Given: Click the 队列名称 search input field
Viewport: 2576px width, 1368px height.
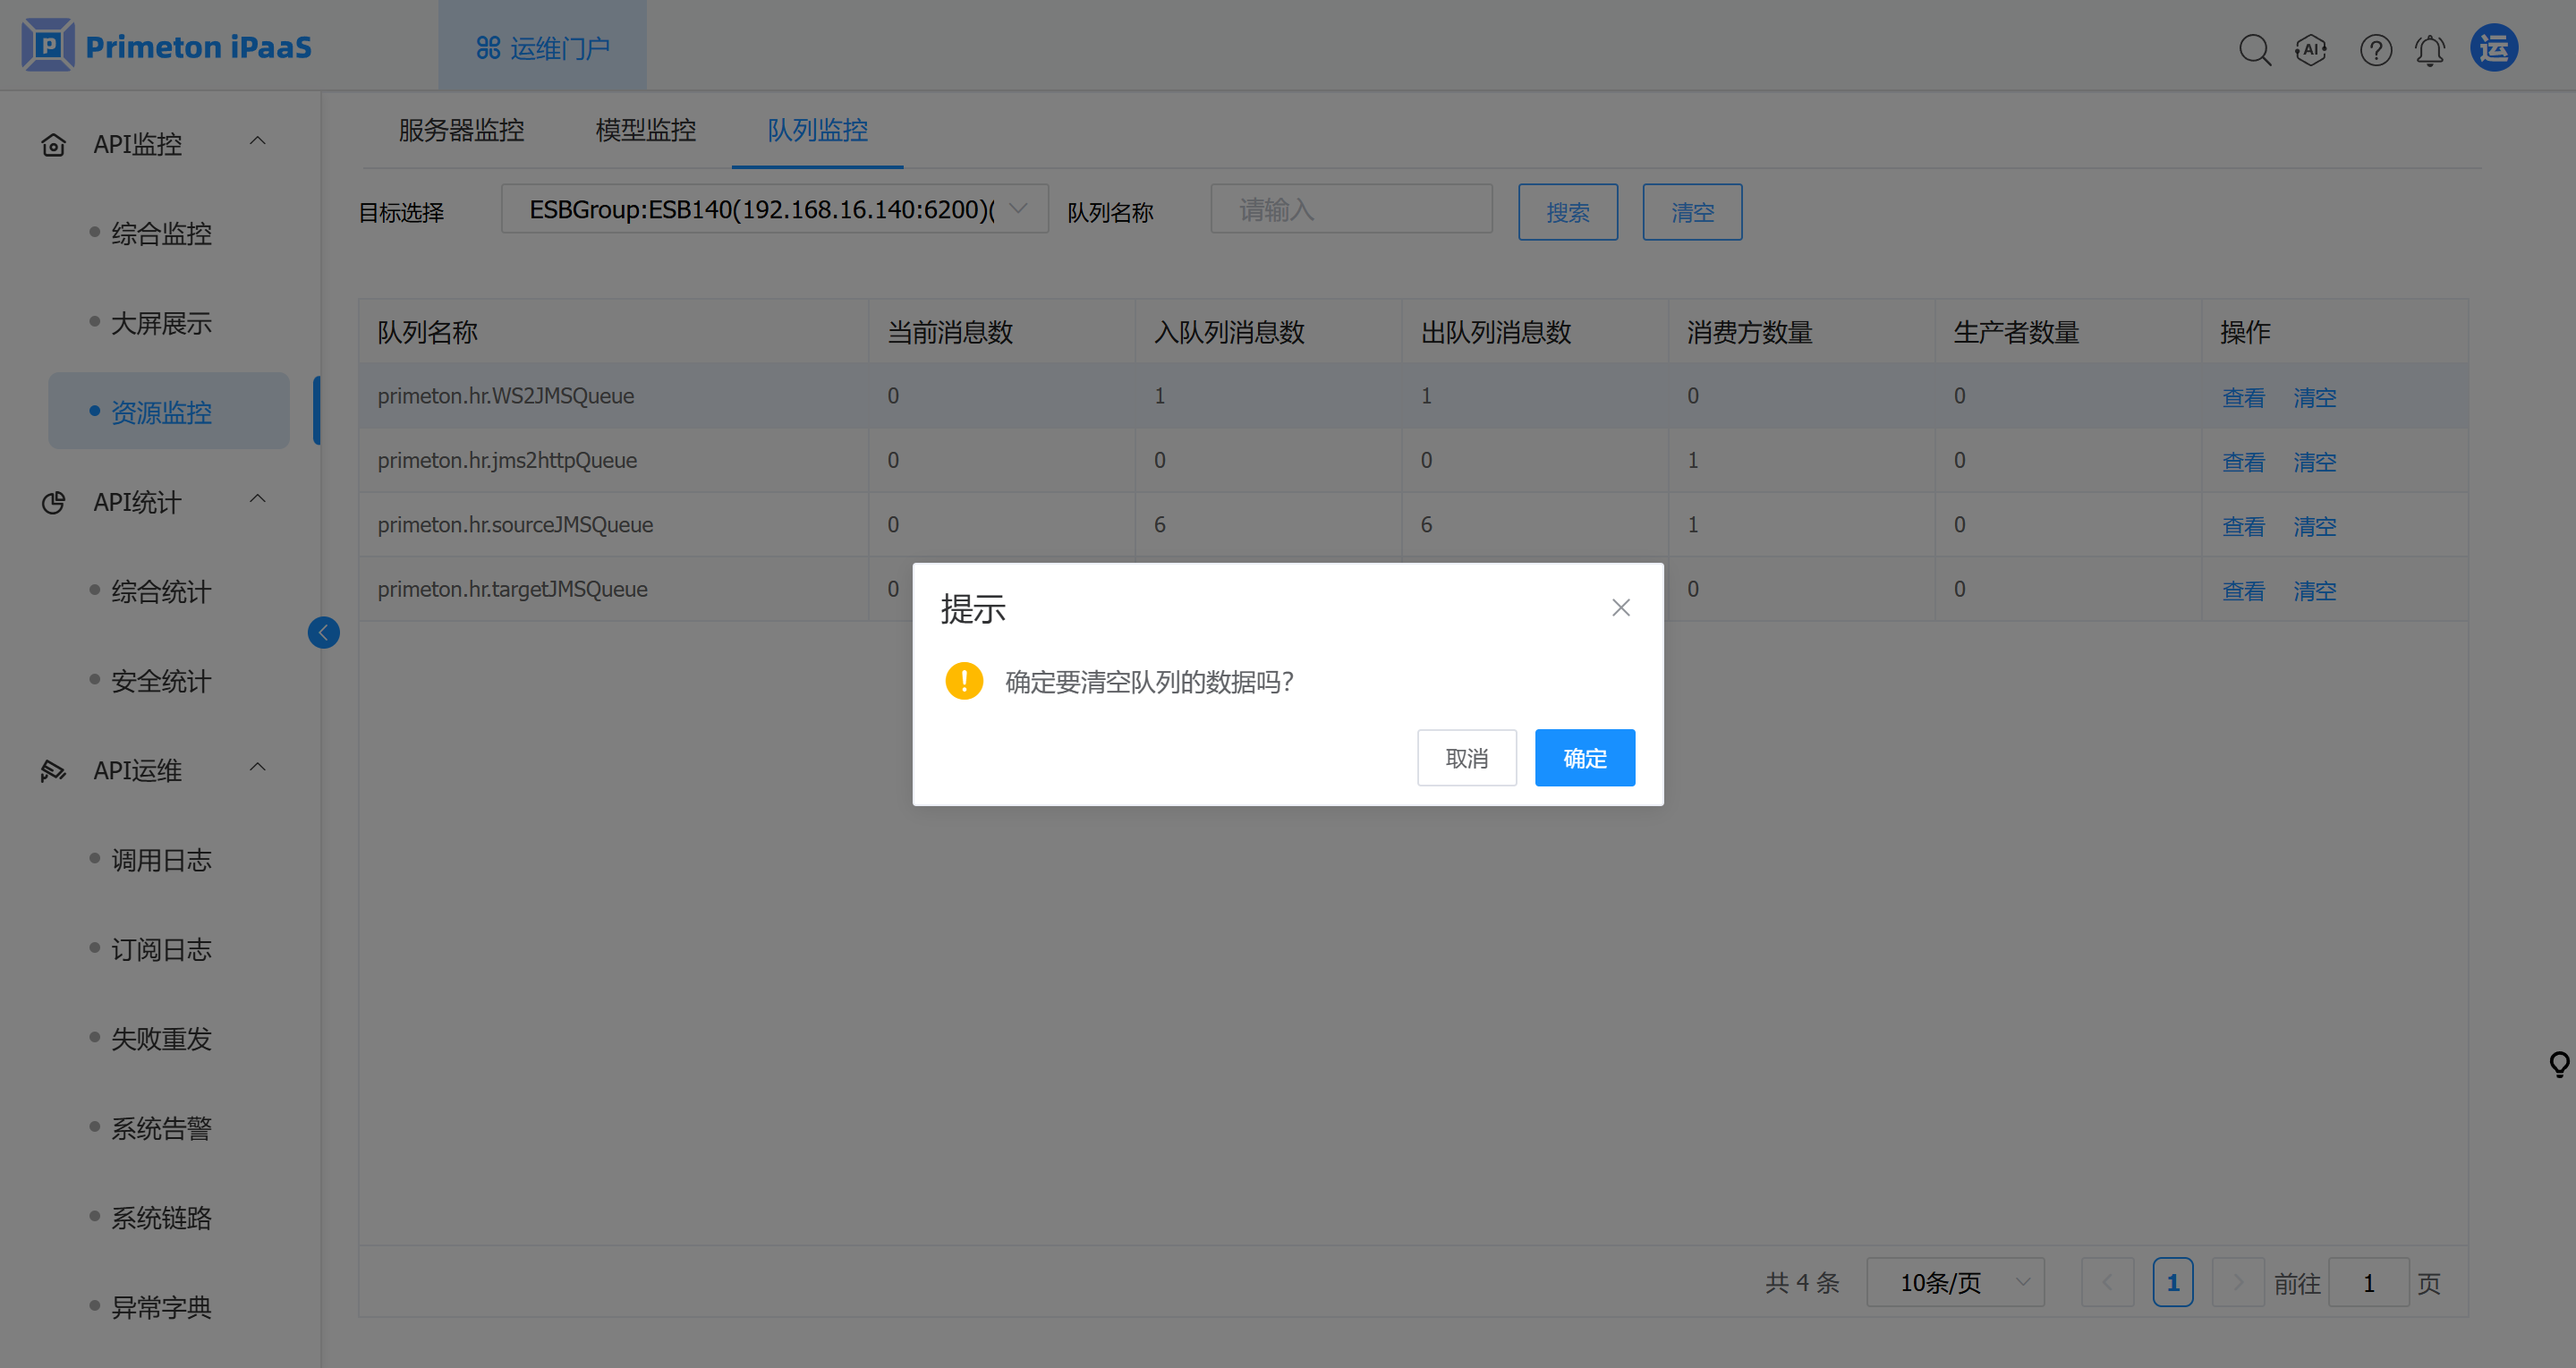Looking at the screenshot, I should pos(1350,209).
